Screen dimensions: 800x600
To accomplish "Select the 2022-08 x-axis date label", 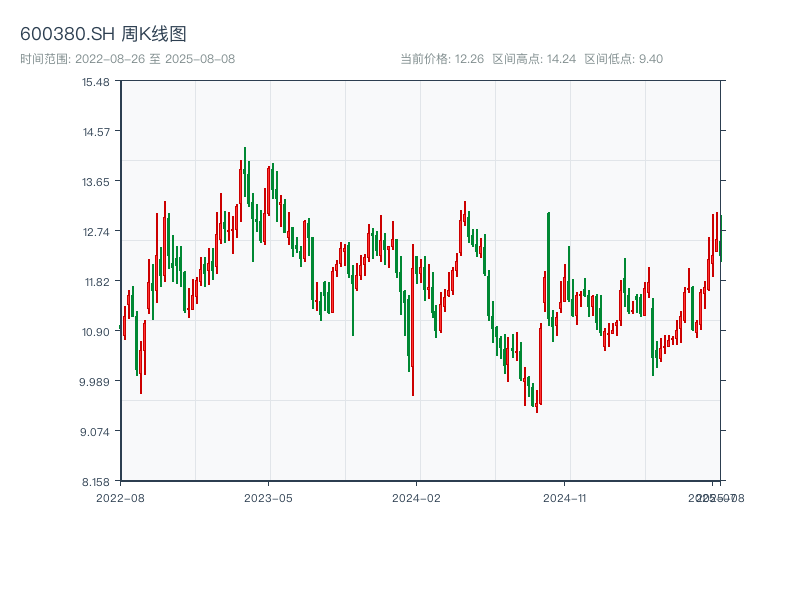I will [x=120, y=497].
